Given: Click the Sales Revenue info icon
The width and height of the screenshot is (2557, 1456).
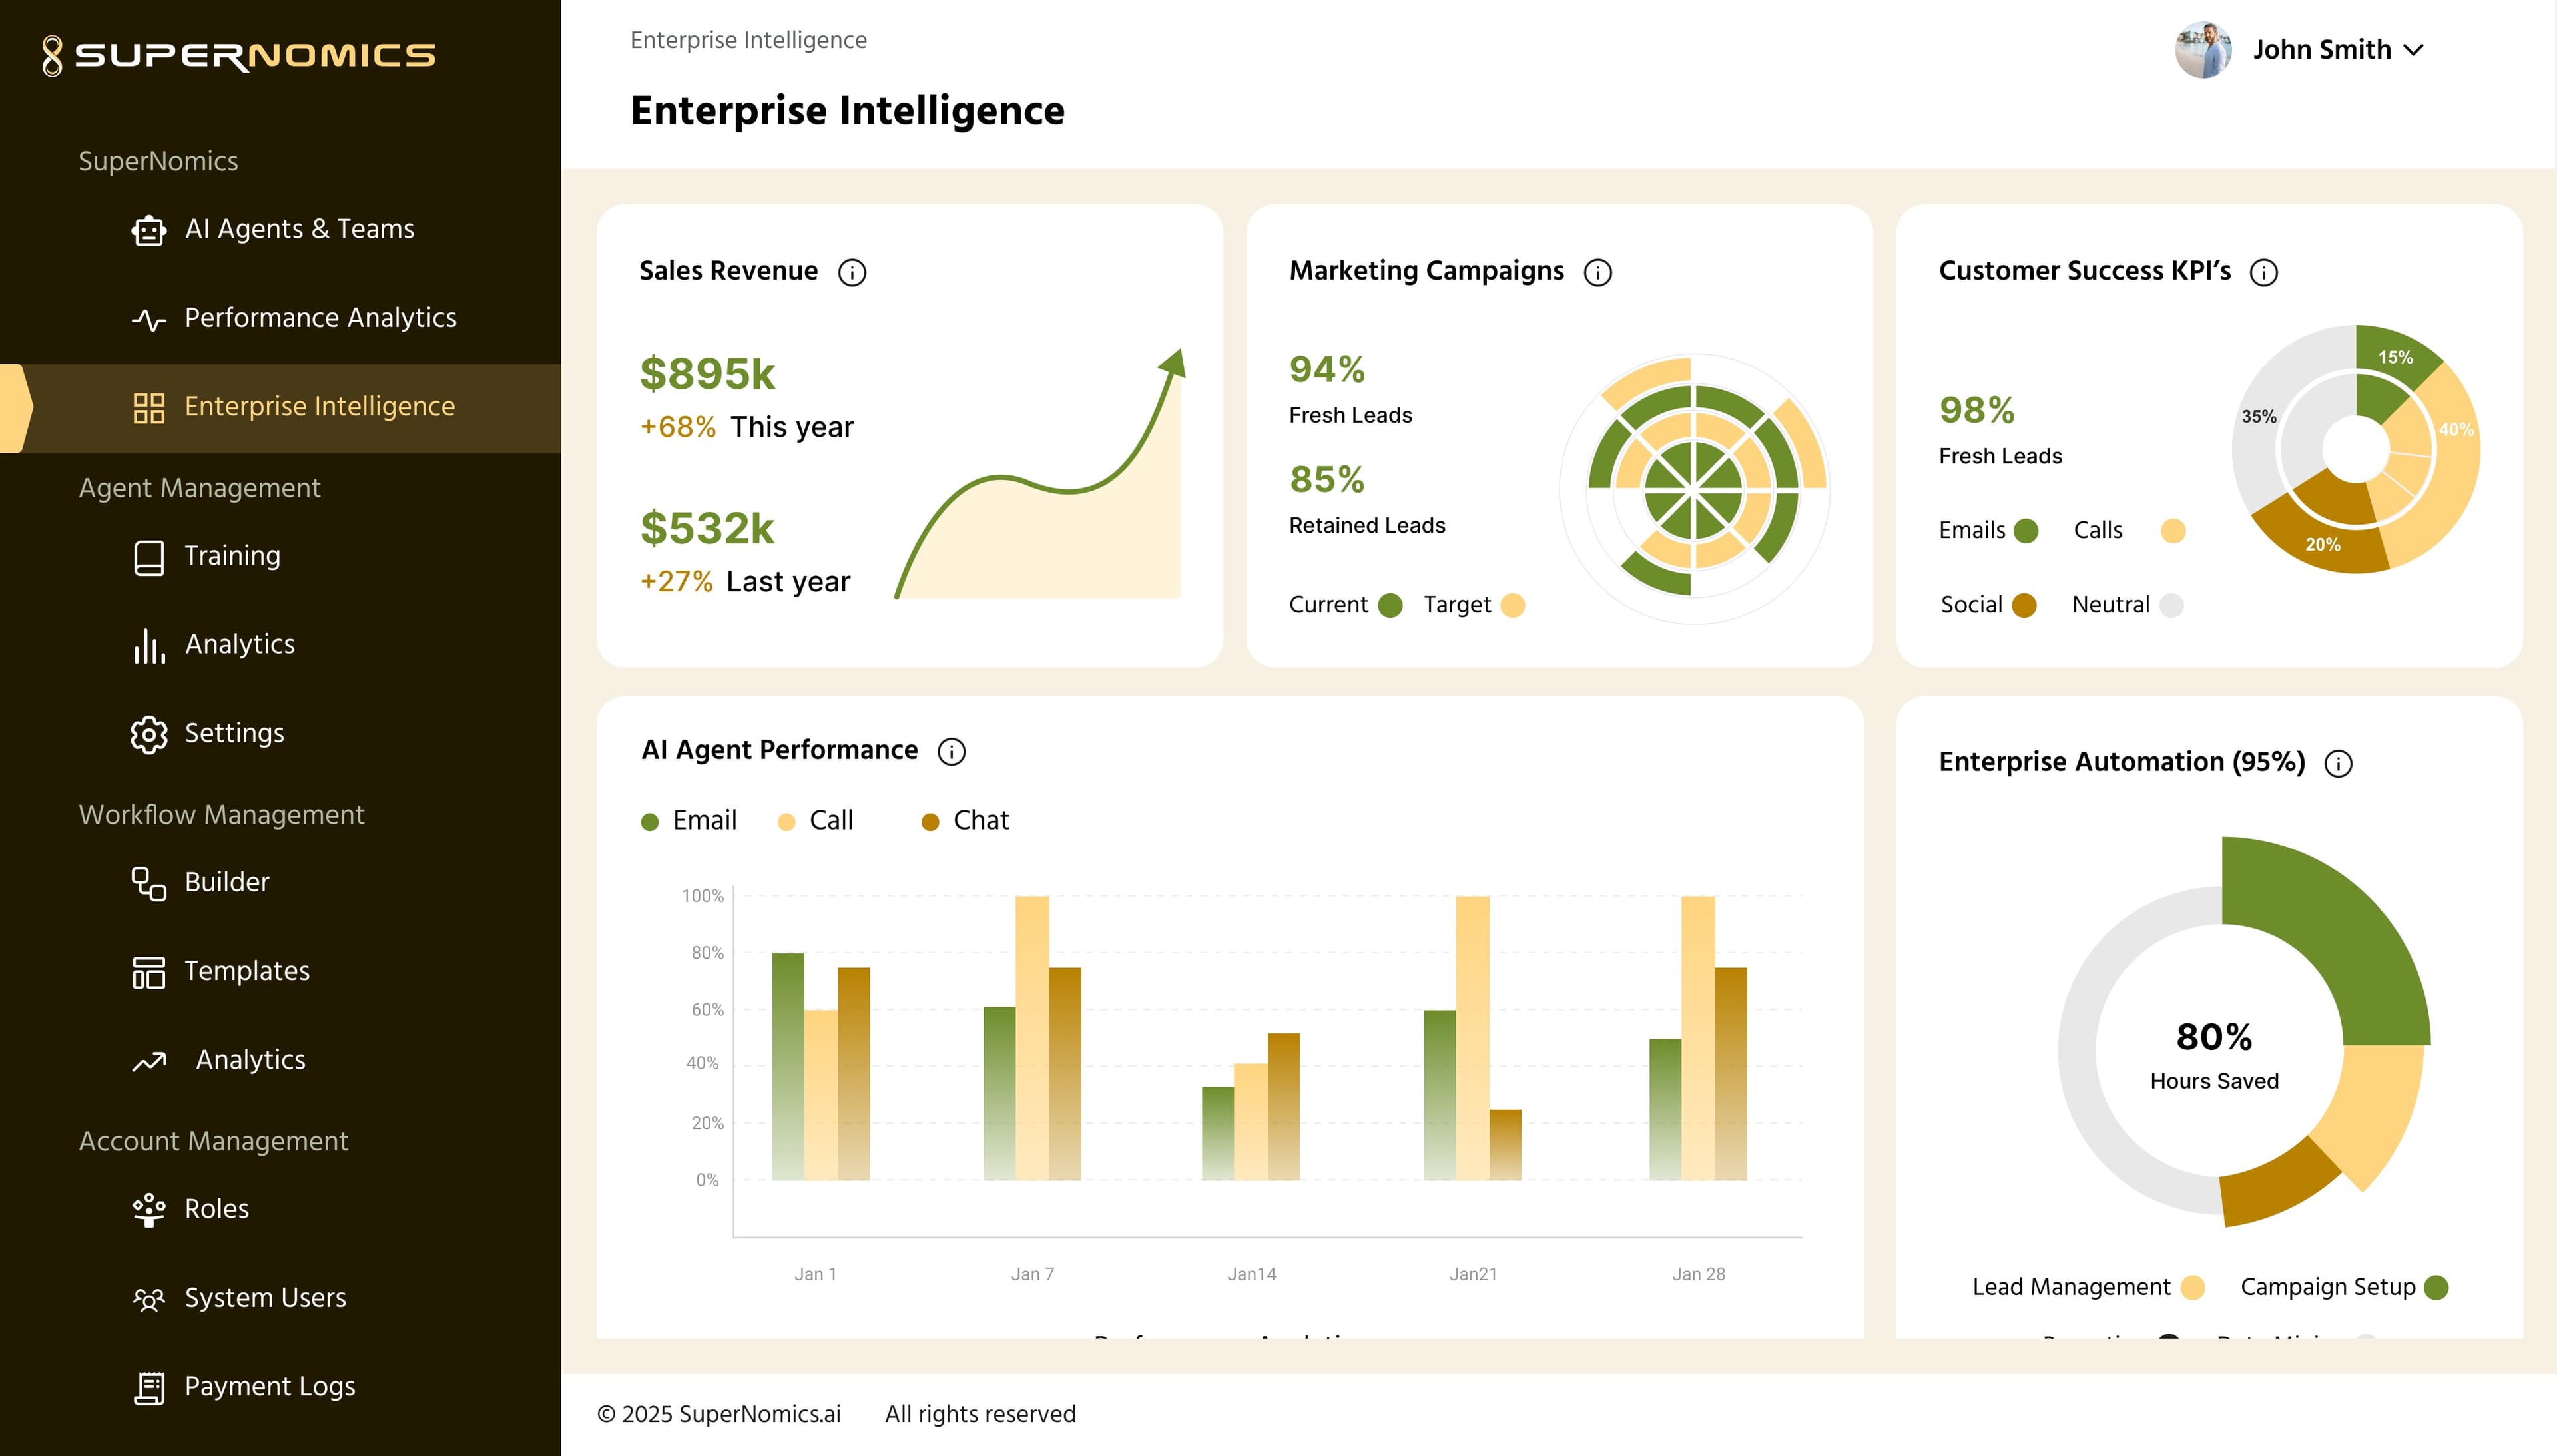Looking at the screenshot, I should (852, 272).
